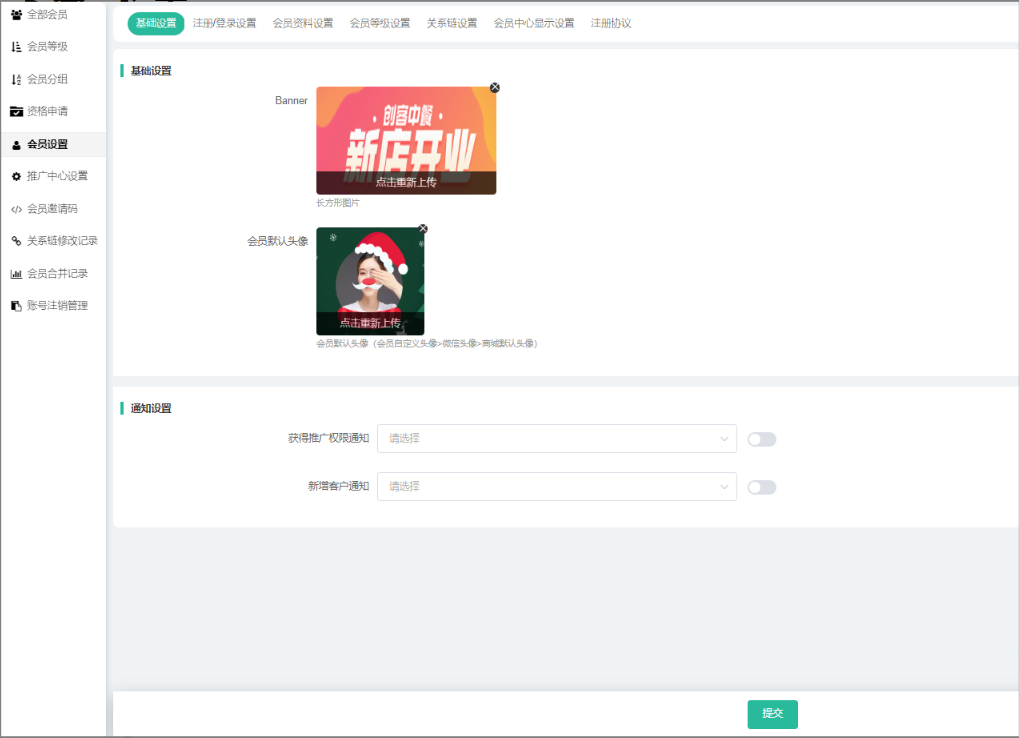Open the 会员等级设置 tab
Viewport: 1019px width, 738px height.
(x=380, y=23)
